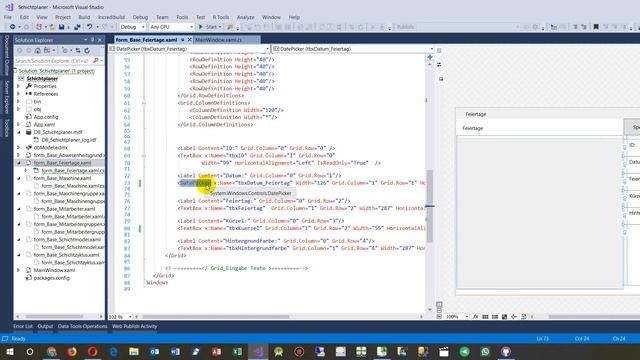Click the editor horizontal scrollbar
The image size is (640, 360).
[216, 316]
